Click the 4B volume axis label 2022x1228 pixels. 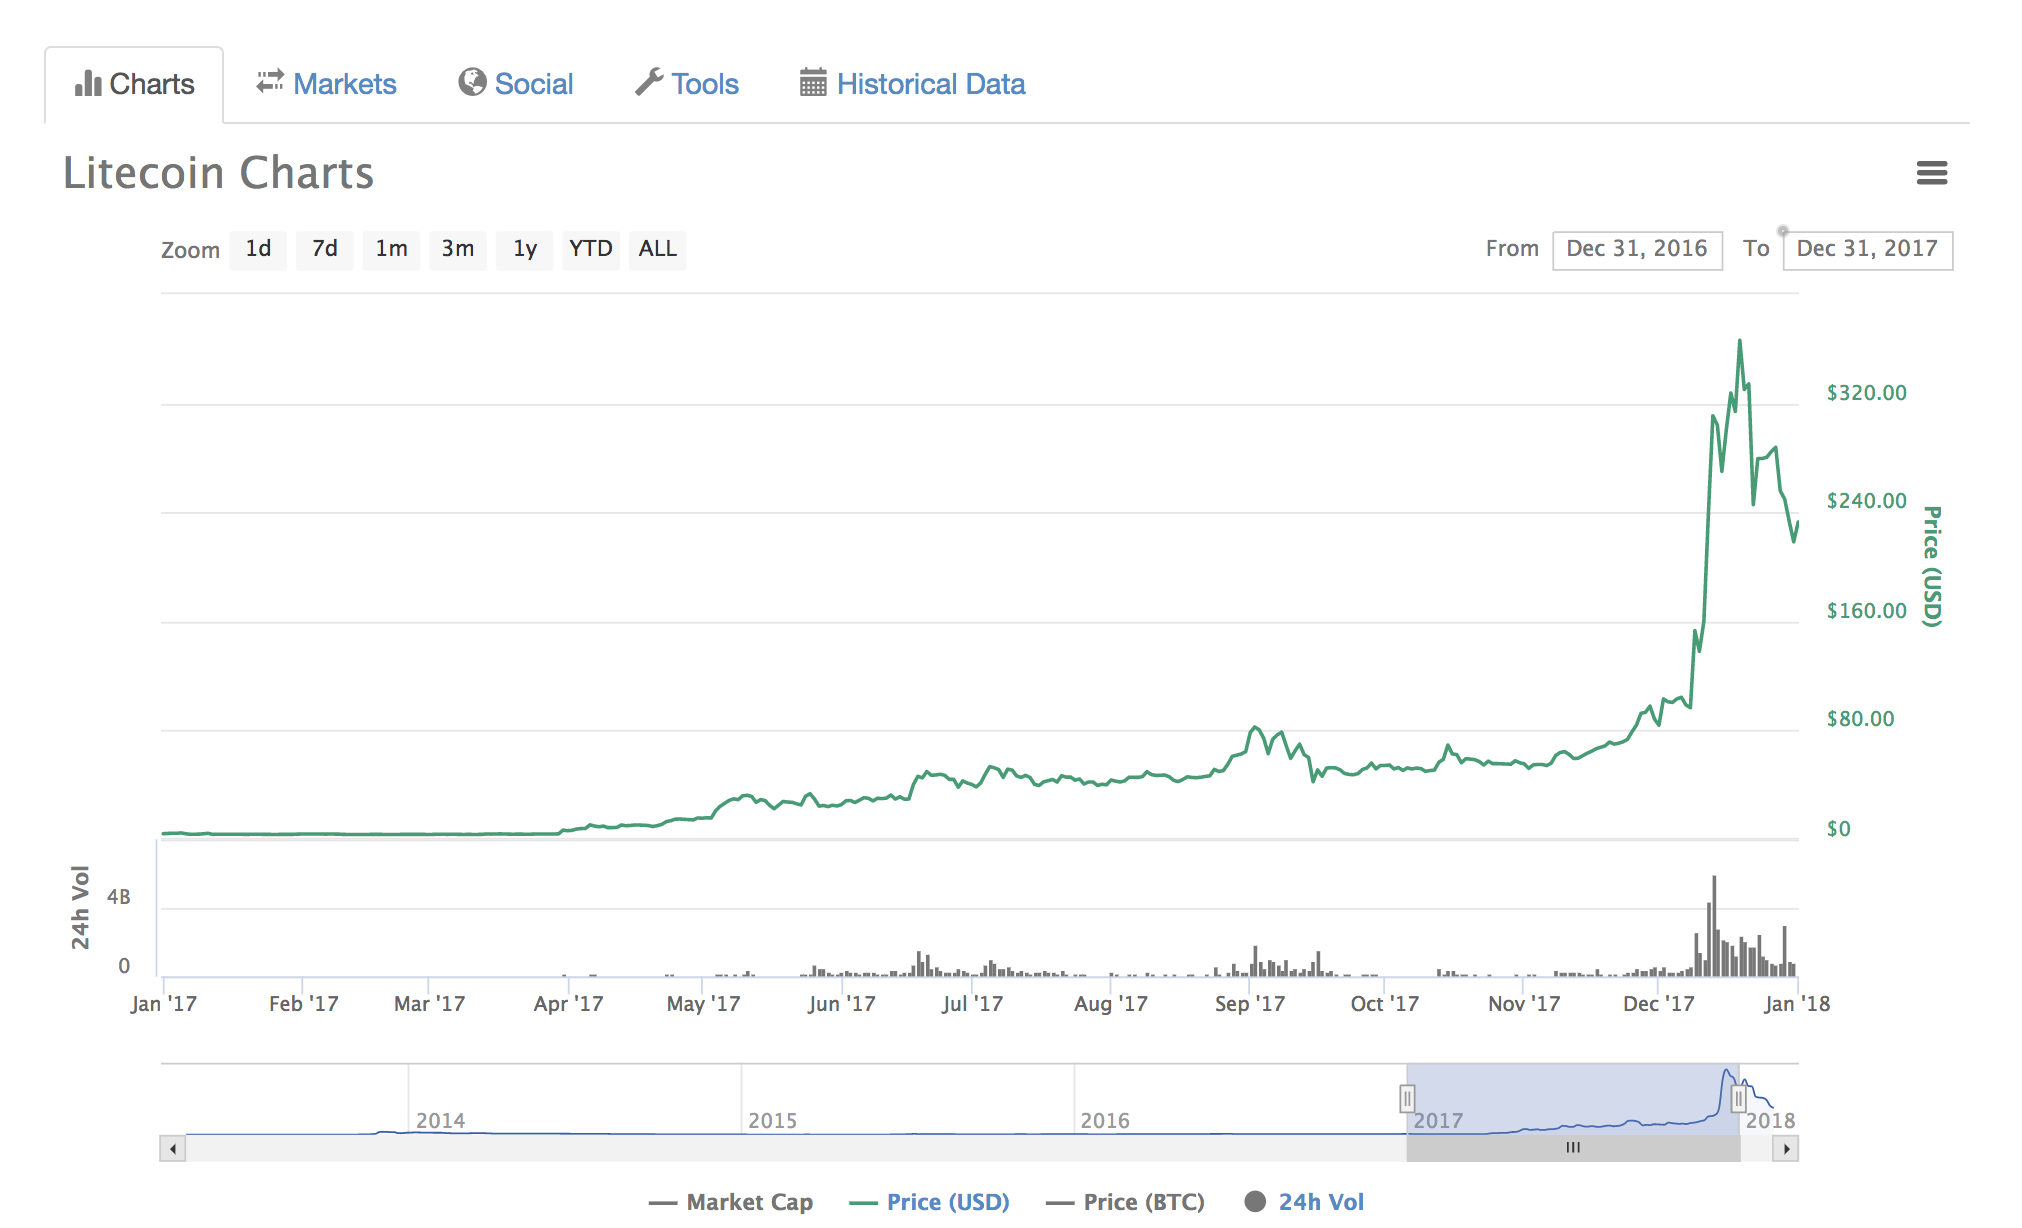119,897
